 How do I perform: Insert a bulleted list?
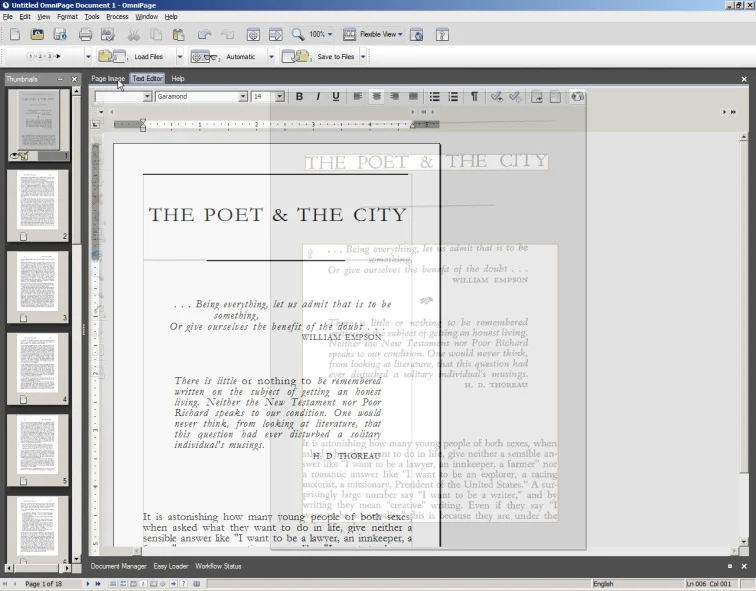[x=435, y=97]
